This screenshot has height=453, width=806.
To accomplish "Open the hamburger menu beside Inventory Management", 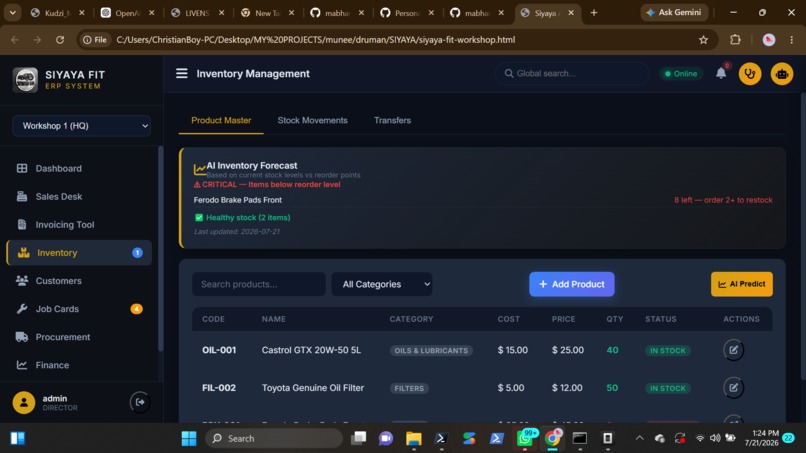I will pos(181,74).
